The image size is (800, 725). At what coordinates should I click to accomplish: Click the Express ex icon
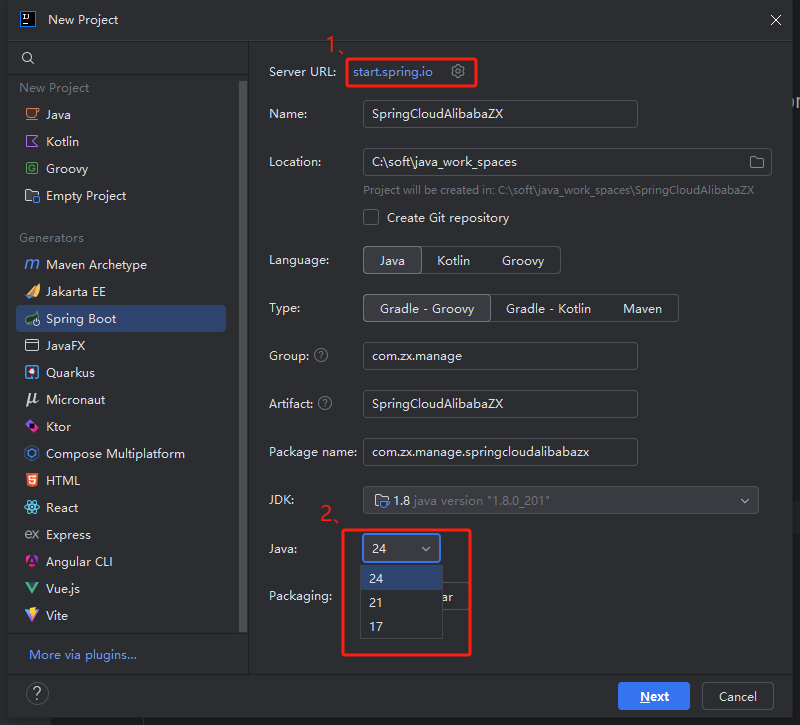32,534
